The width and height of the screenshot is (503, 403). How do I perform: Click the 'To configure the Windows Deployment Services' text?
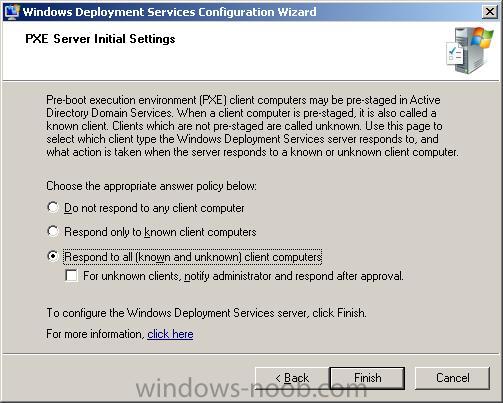coord(206,313)
